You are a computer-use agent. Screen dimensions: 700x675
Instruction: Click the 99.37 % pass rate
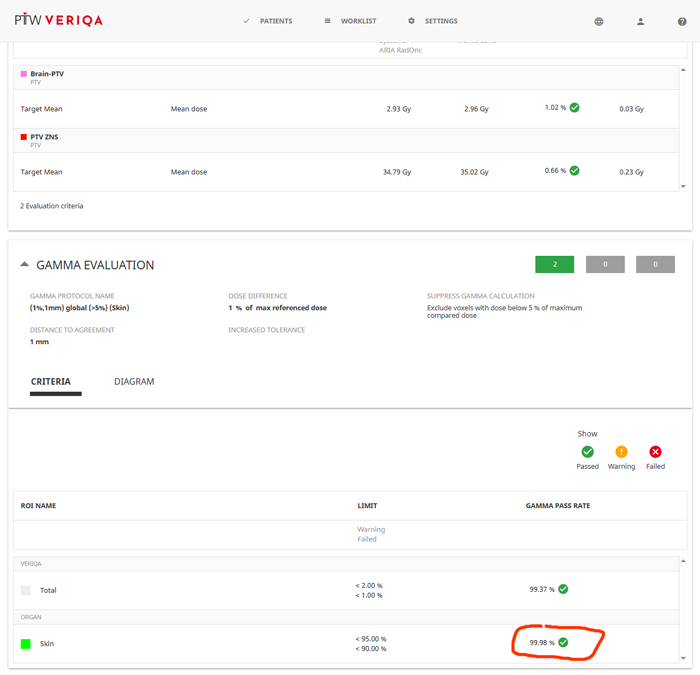click(542, 589)
